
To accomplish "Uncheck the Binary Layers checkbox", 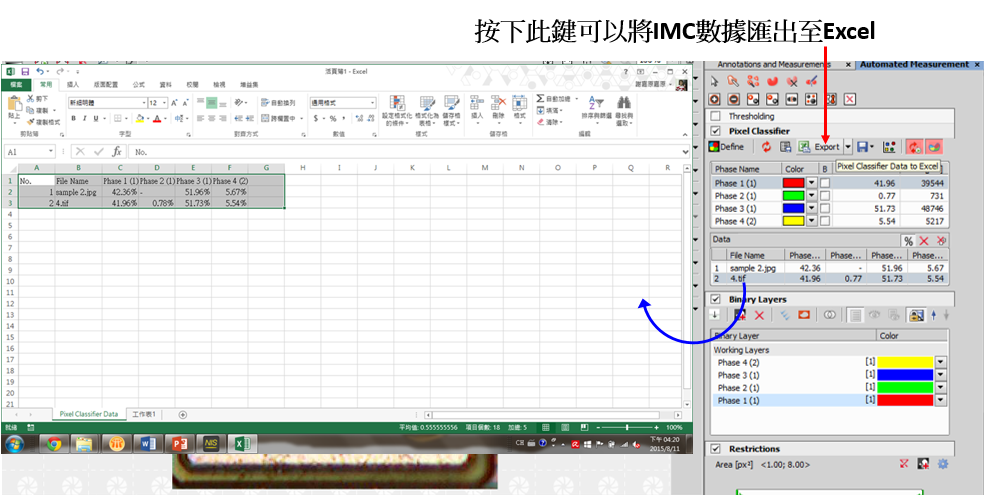I will coord(715,299).
